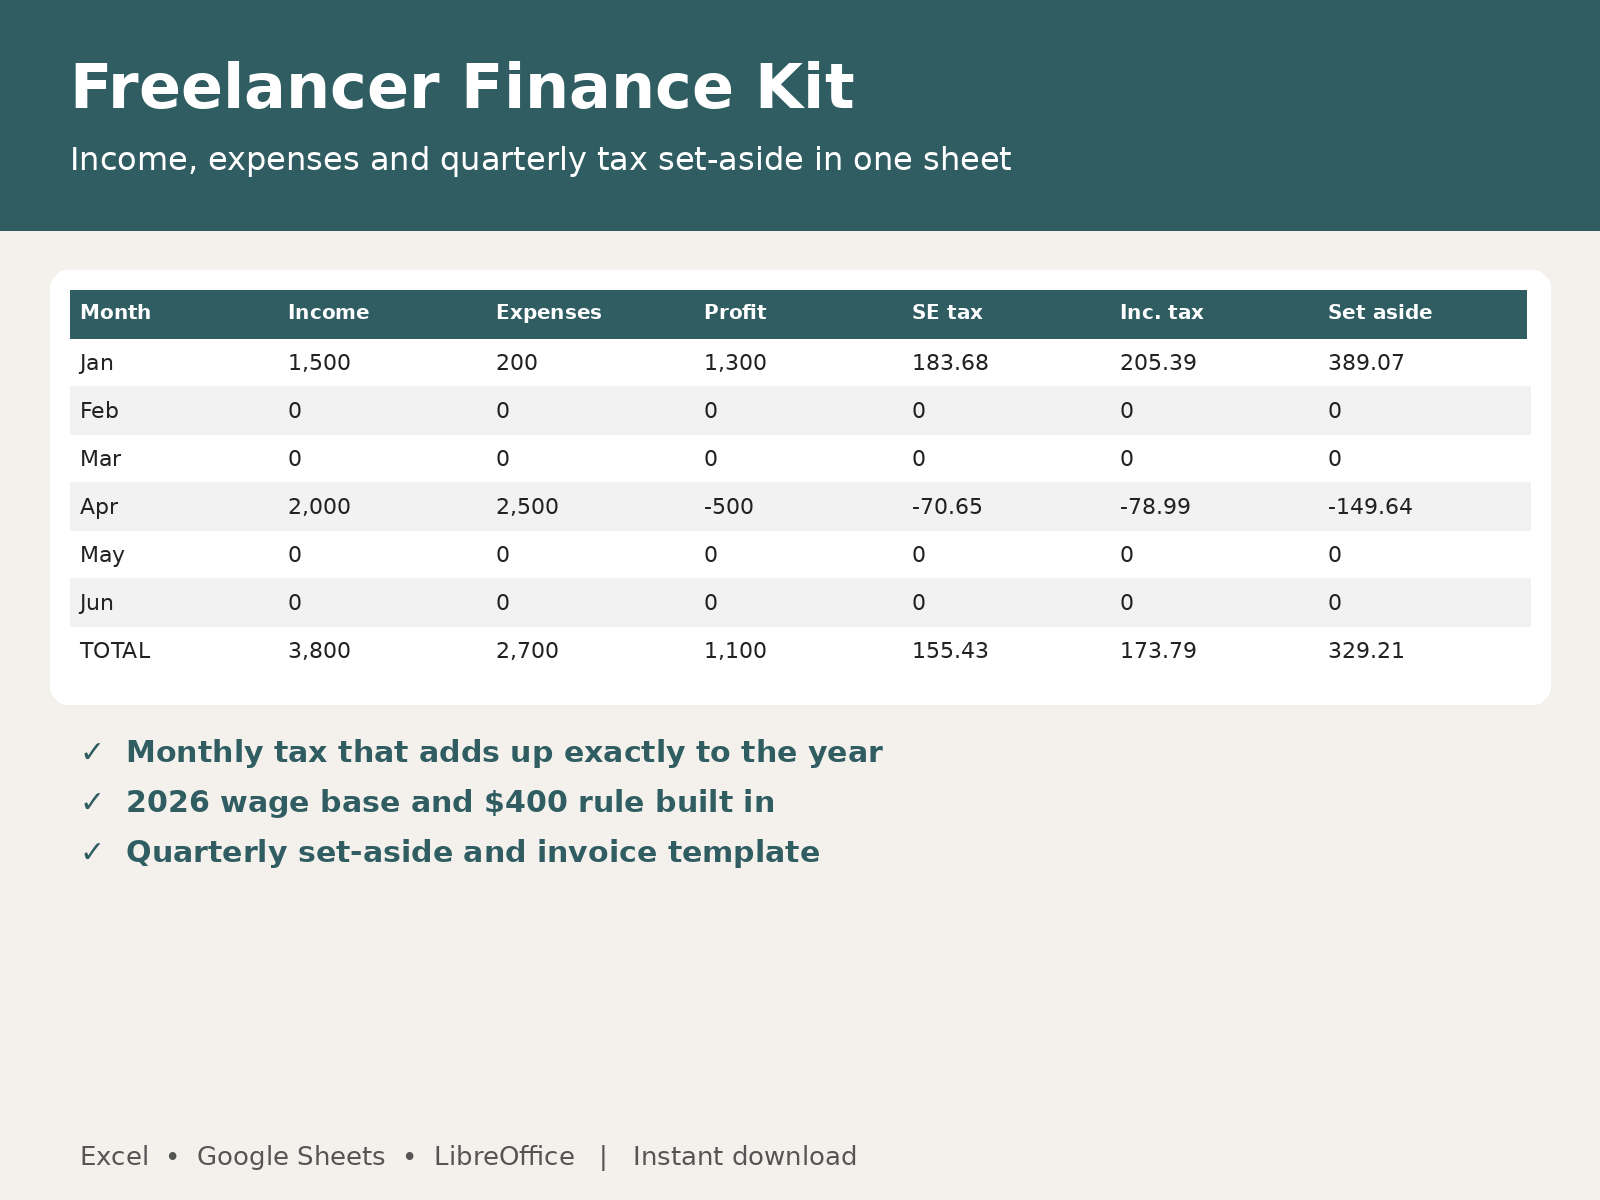The image size is (1600, 1200).
Task: Select the set aside value -149.64
Action: pyautogui.click(x=1370, y=507)
